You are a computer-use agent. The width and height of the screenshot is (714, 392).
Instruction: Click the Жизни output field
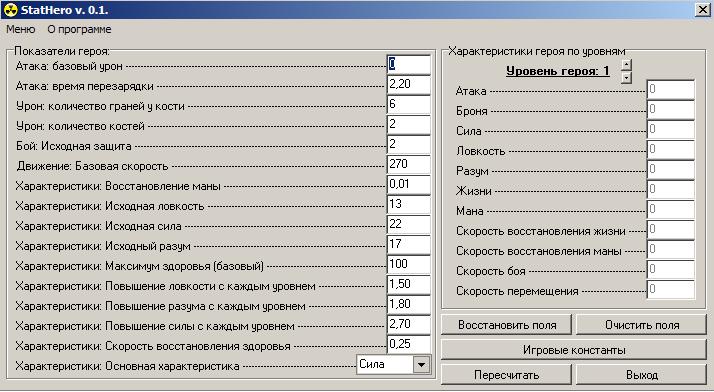671,190
